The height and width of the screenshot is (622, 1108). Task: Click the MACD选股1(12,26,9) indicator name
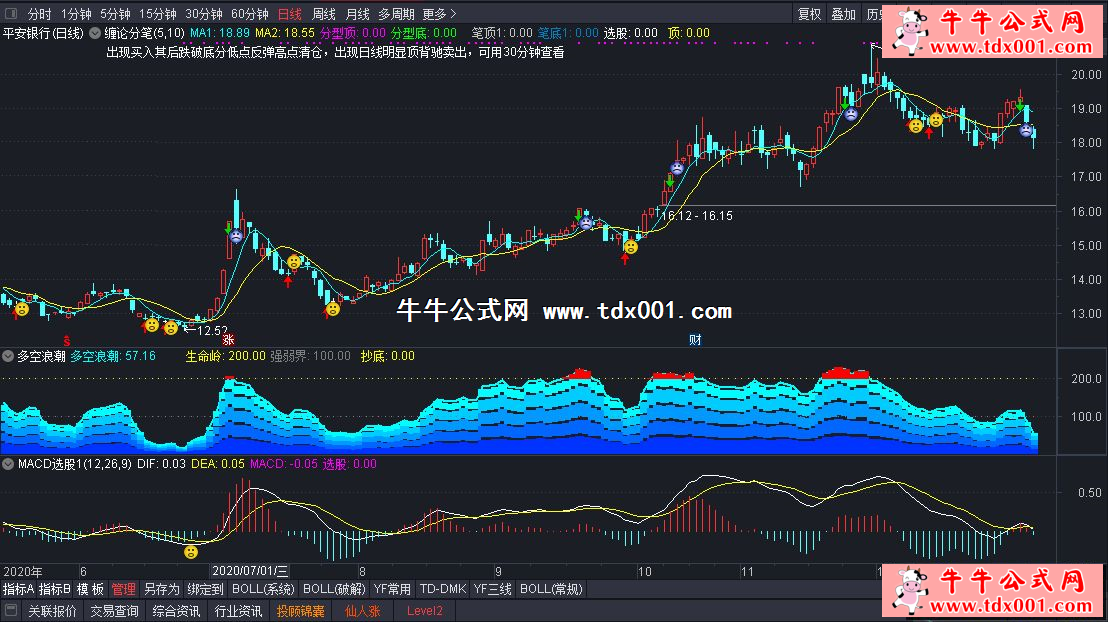coord(75,464)
